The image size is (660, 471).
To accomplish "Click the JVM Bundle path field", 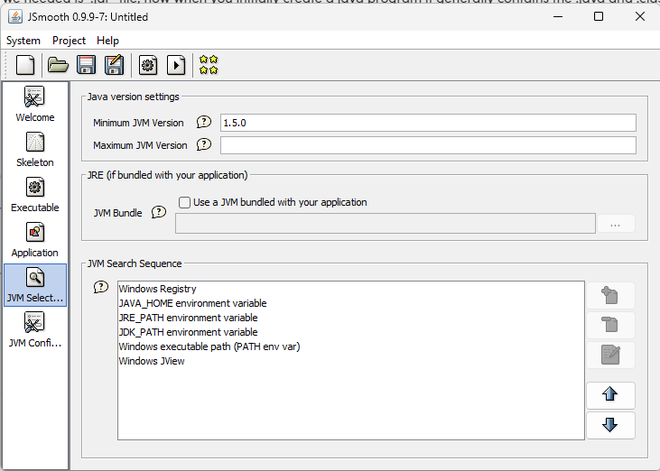I will pos(385,224).
